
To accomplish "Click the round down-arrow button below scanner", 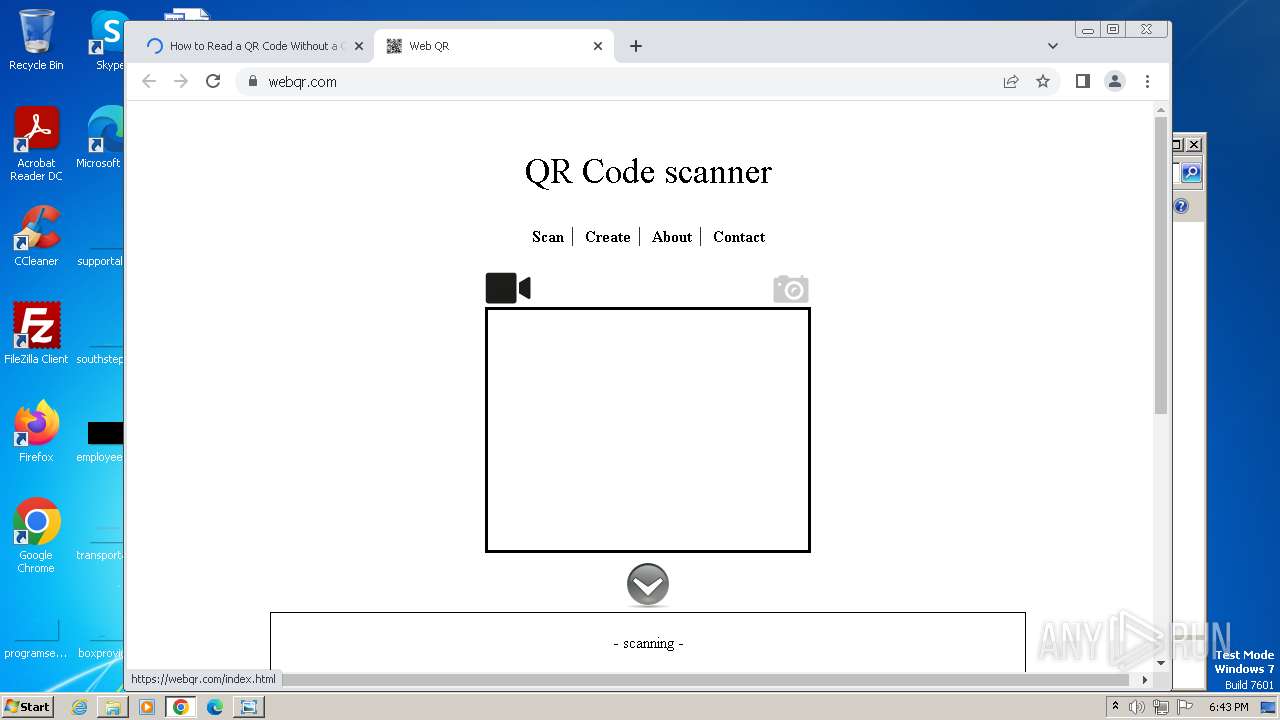I will click(648, 585).
